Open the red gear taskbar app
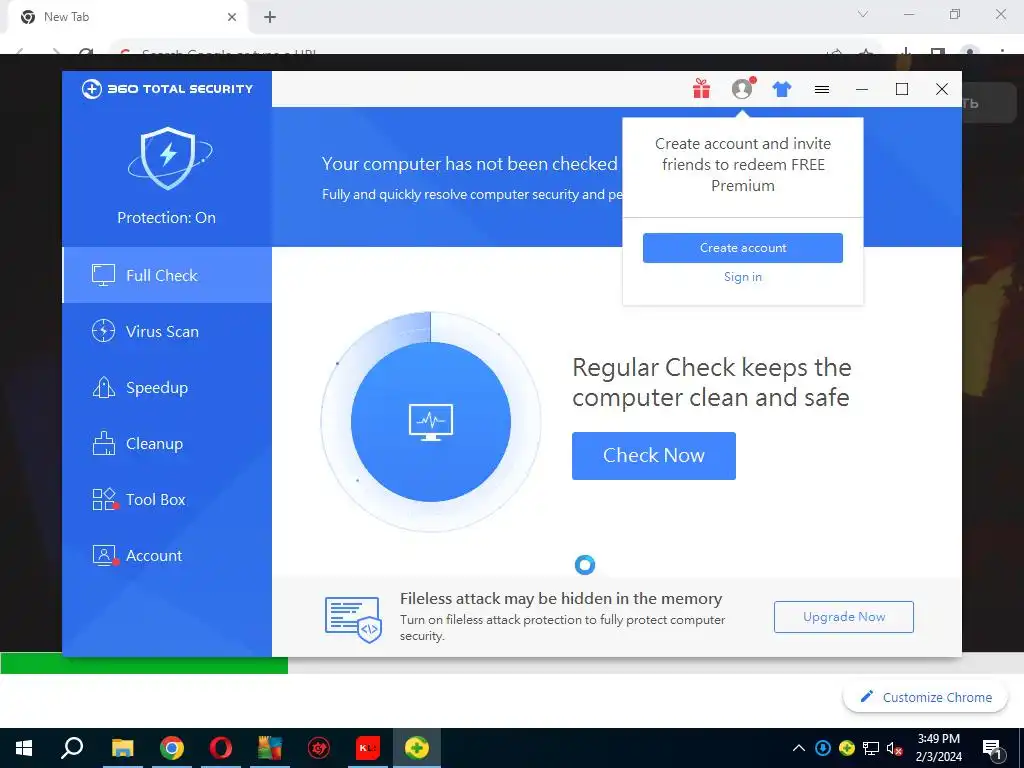 tap(319, 748)
